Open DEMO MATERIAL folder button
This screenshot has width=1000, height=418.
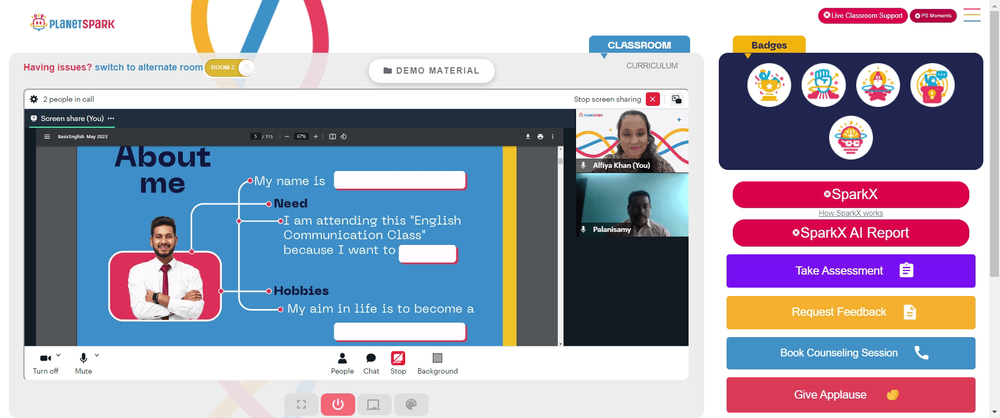pyautogui.click(x=432, y=71)
